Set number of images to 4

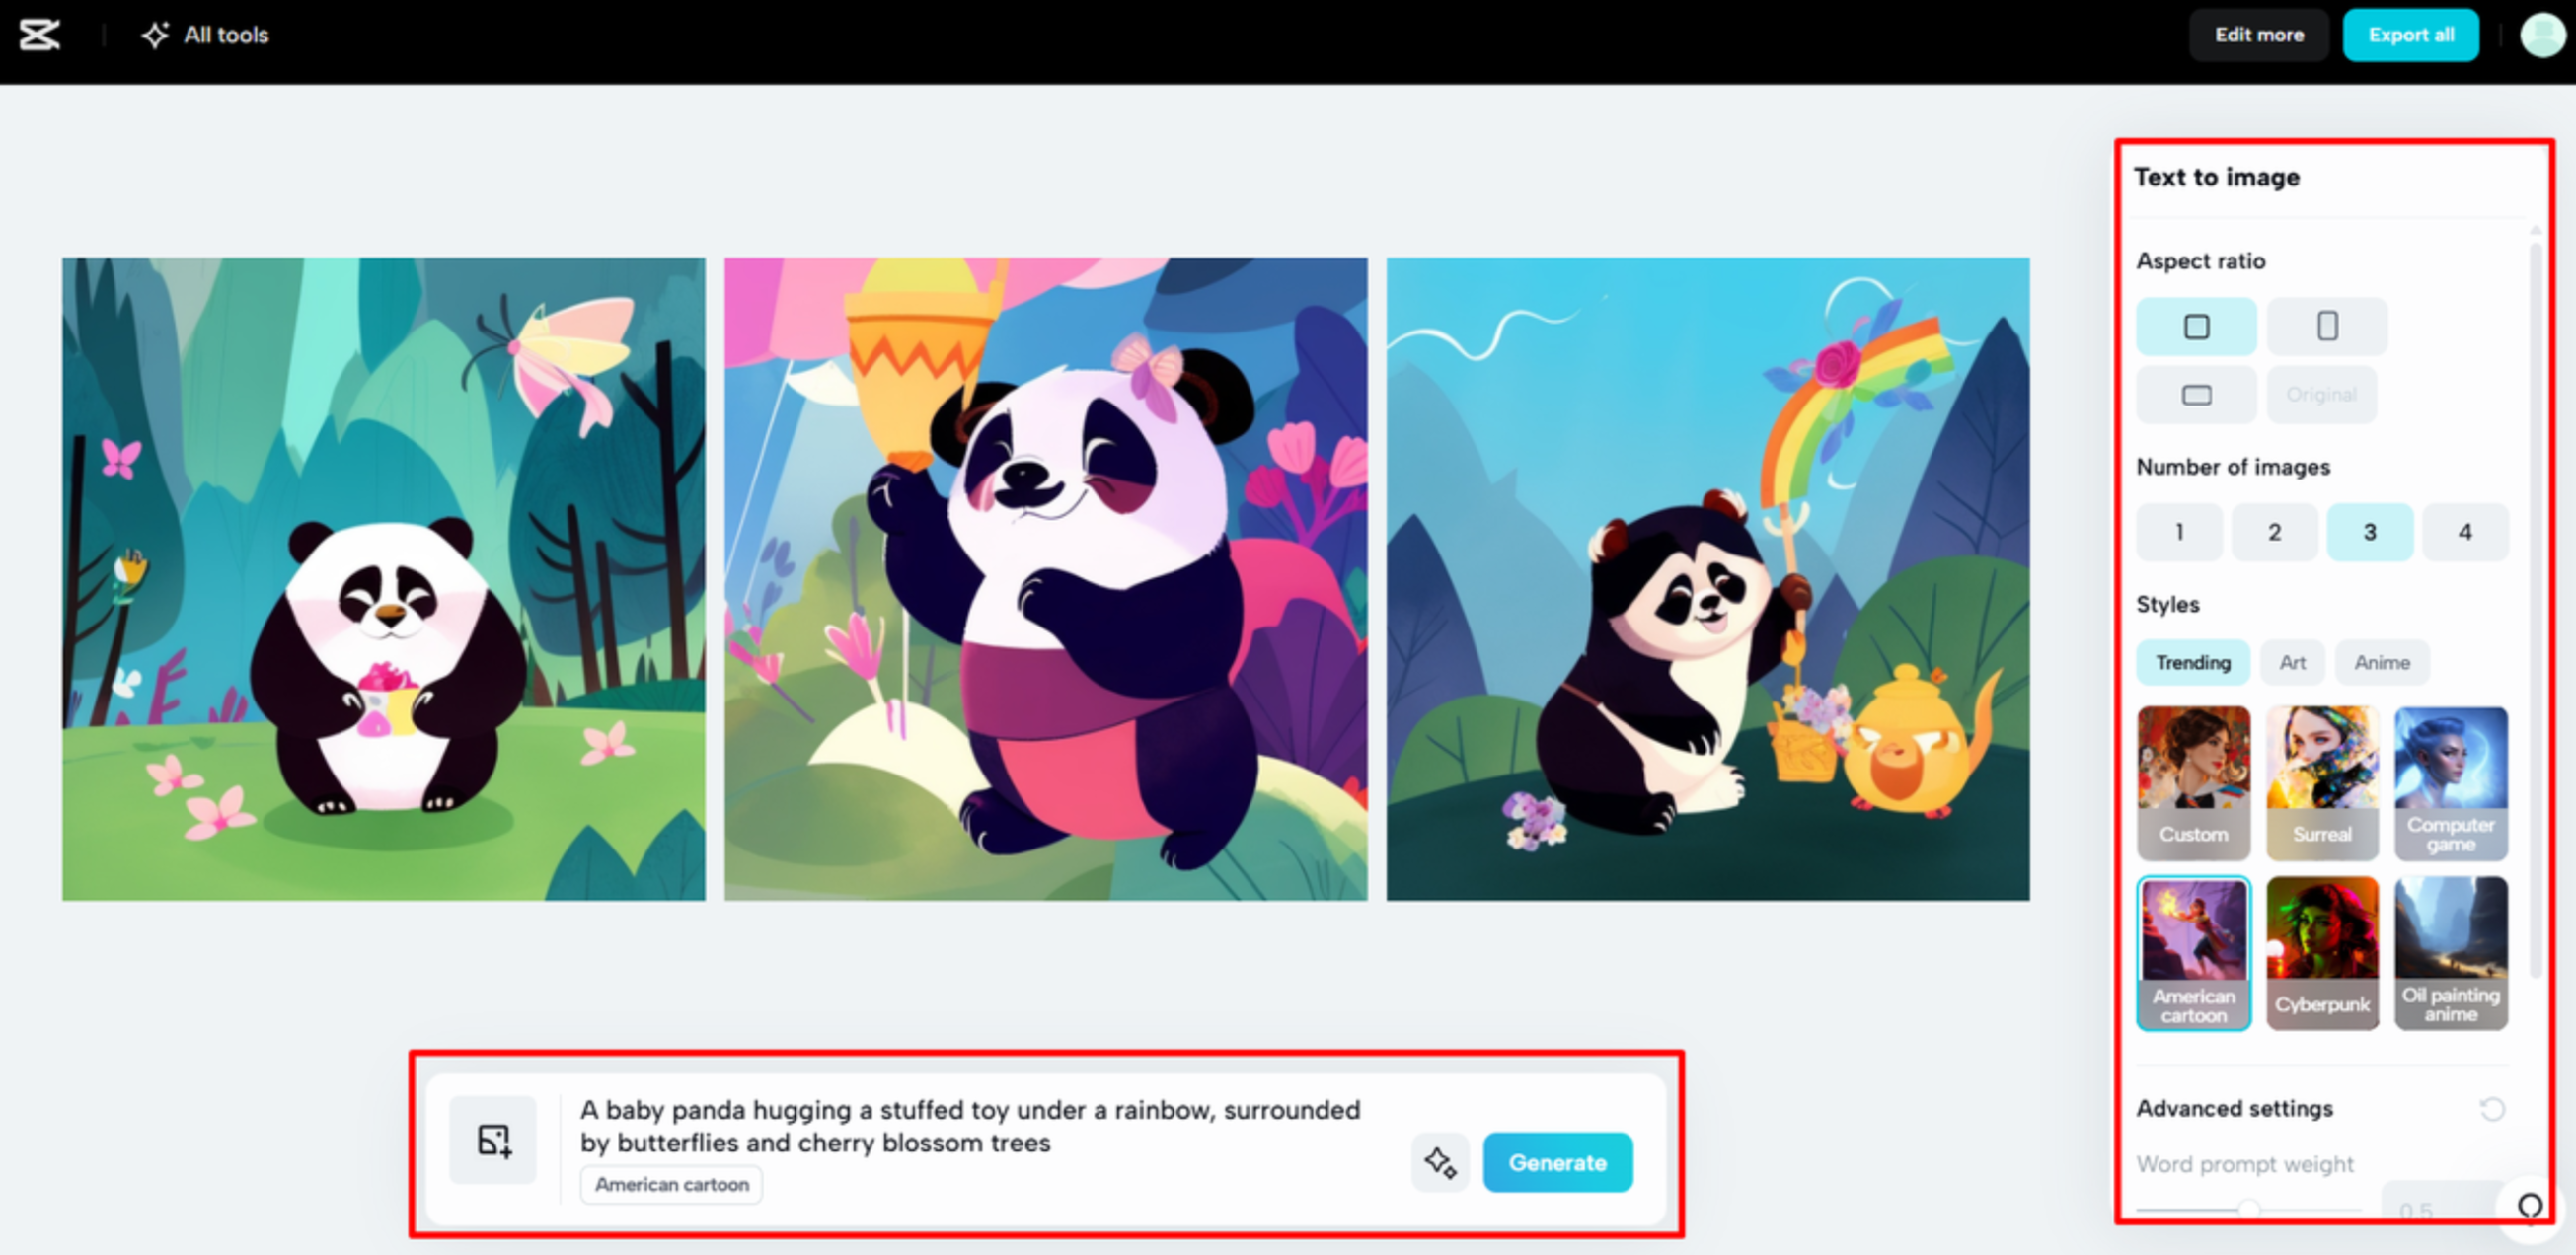(2465, 532)
